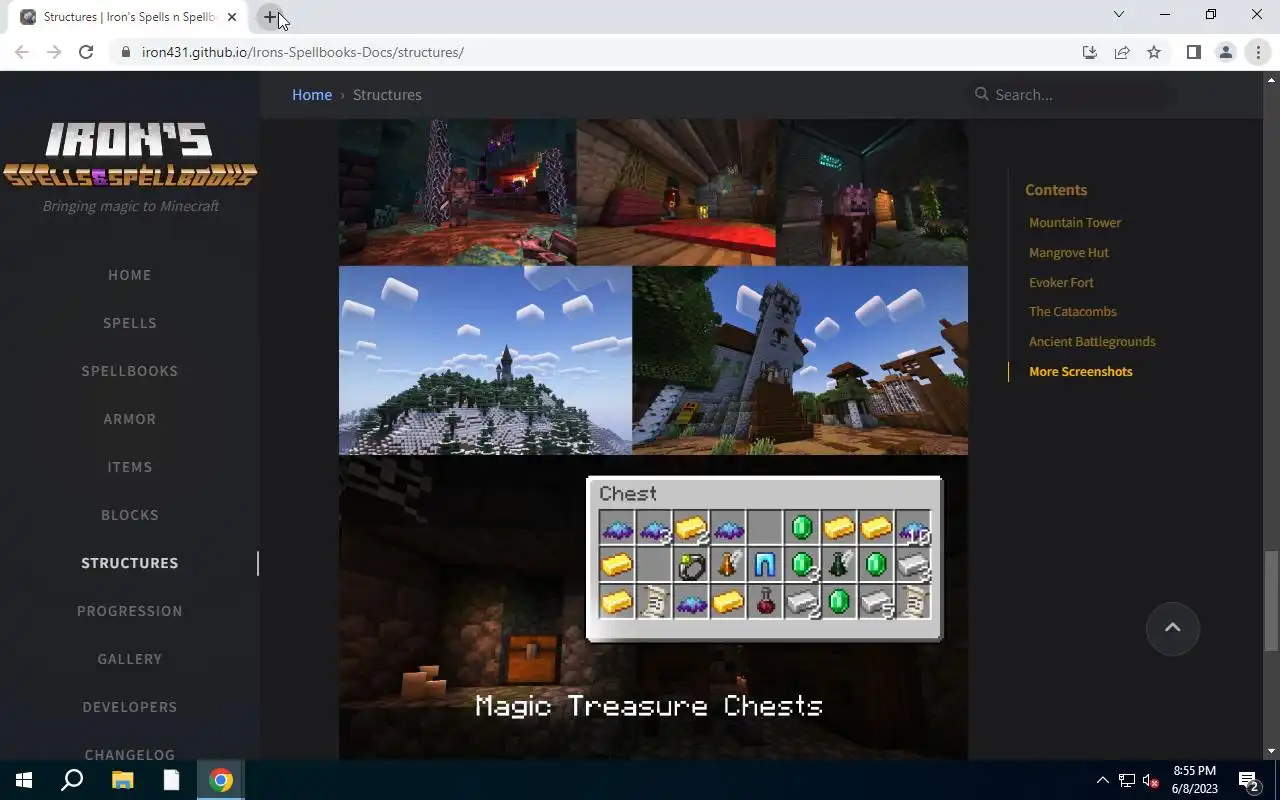Open the notification center icon
This screenshot has width=1280, height=800.
click(1249, 780)
